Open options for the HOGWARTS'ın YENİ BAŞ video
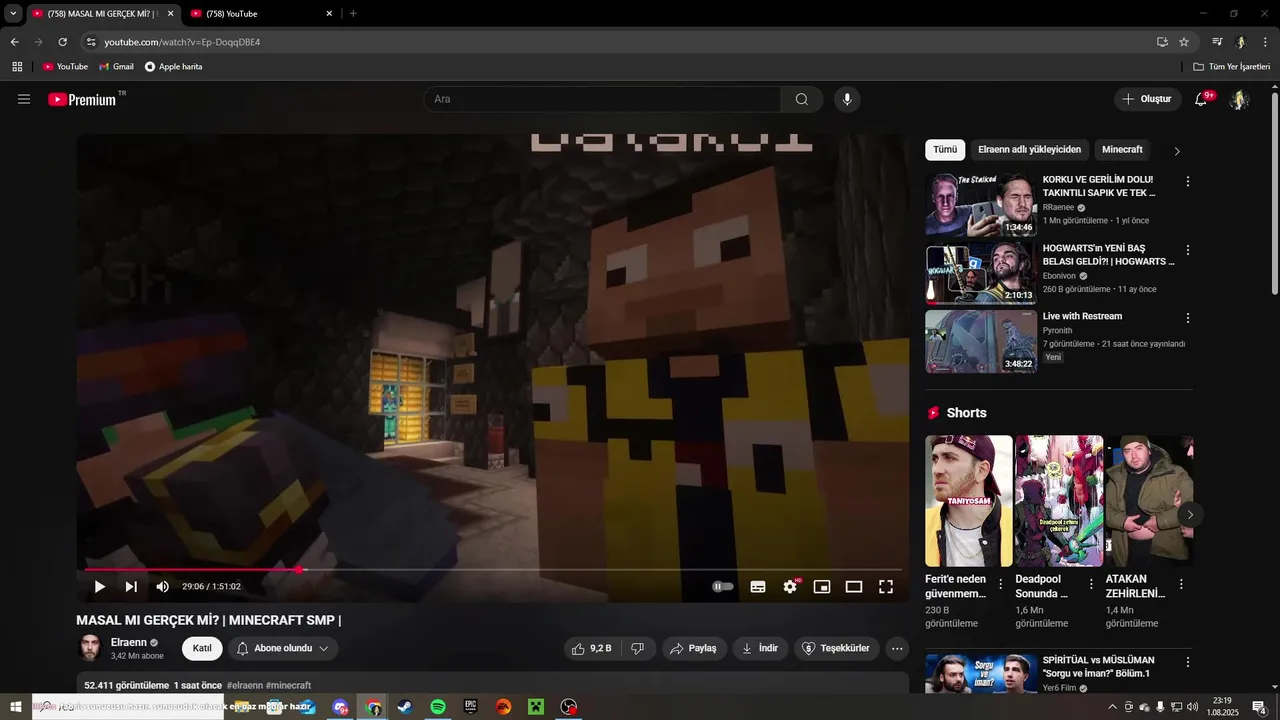1280x720 pixels. point(1188,250)
